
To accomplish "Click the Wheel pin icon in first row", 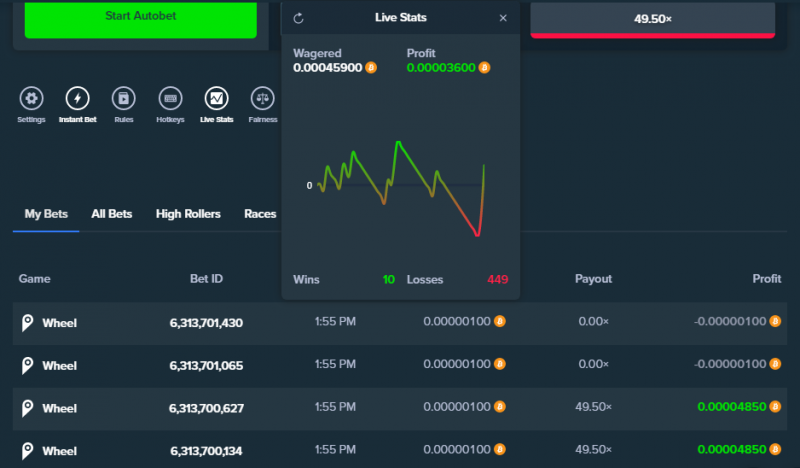I will tap(28, 323).
